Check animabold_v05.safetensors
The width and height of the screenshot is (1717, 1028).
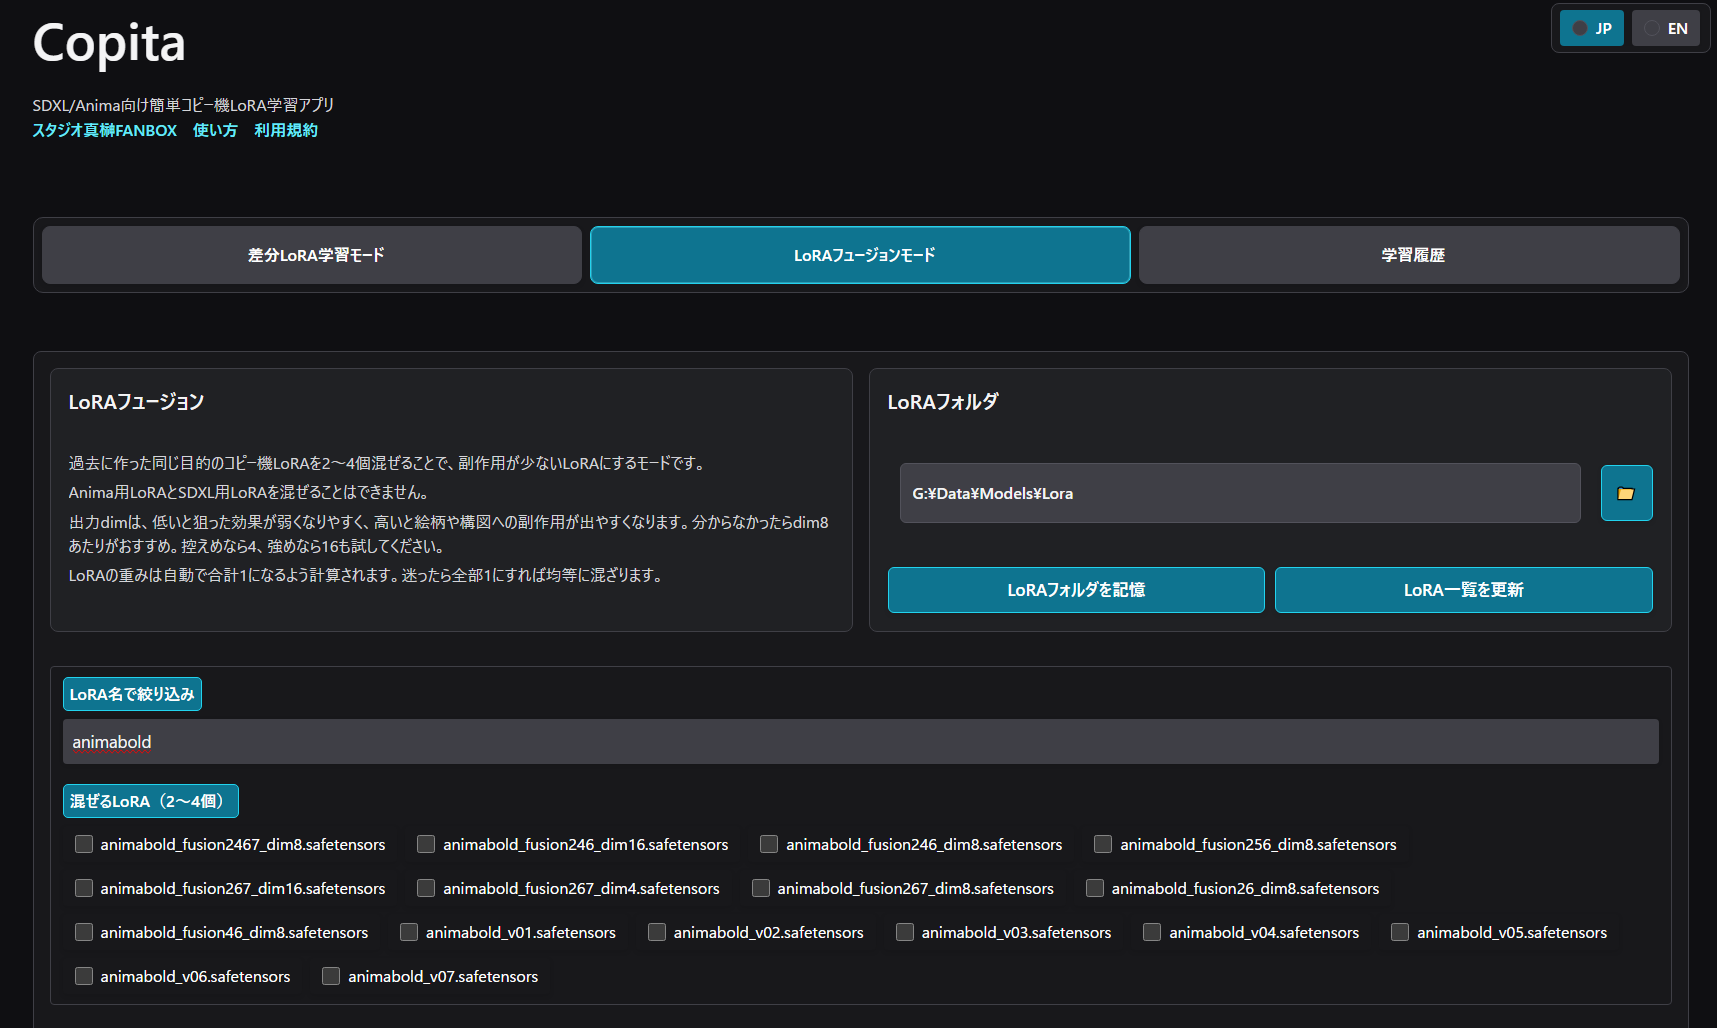(x=1400, y=932)
